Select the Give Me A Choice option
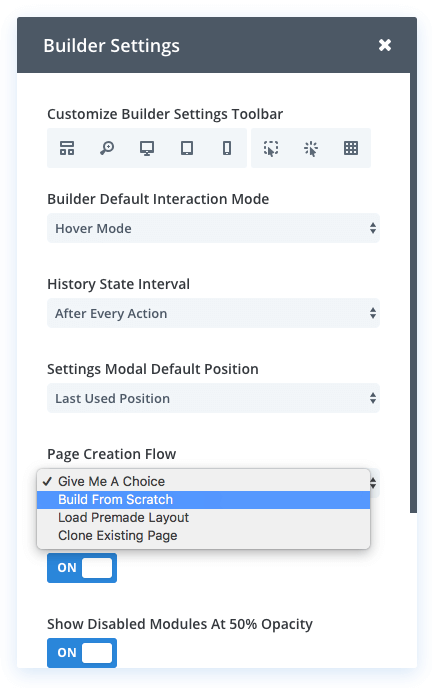This screenshot has height=688, width=432. coord(204,482)
